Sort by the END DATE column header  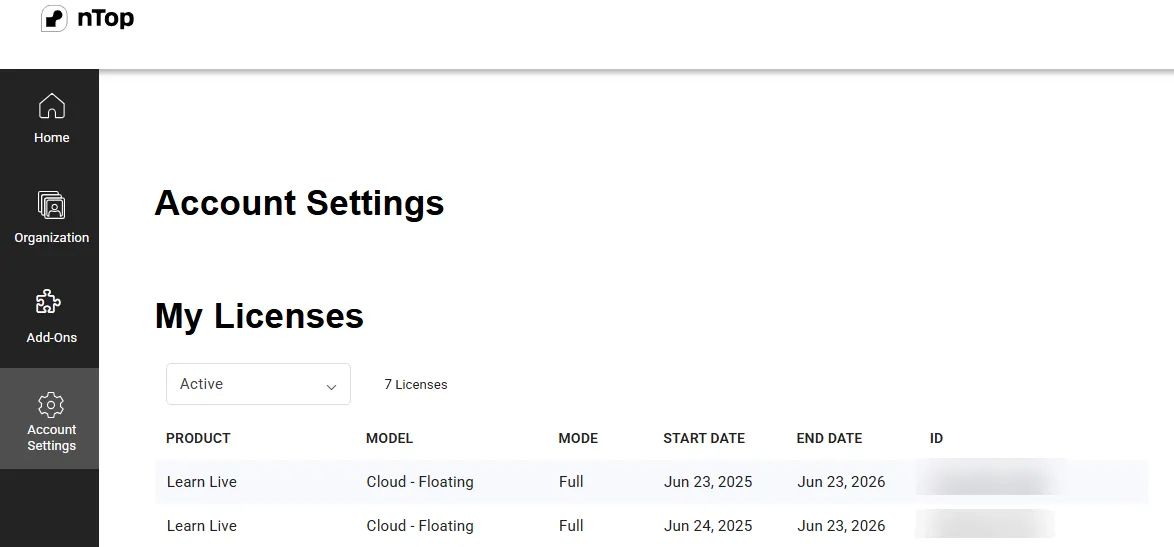pos(830,438)
